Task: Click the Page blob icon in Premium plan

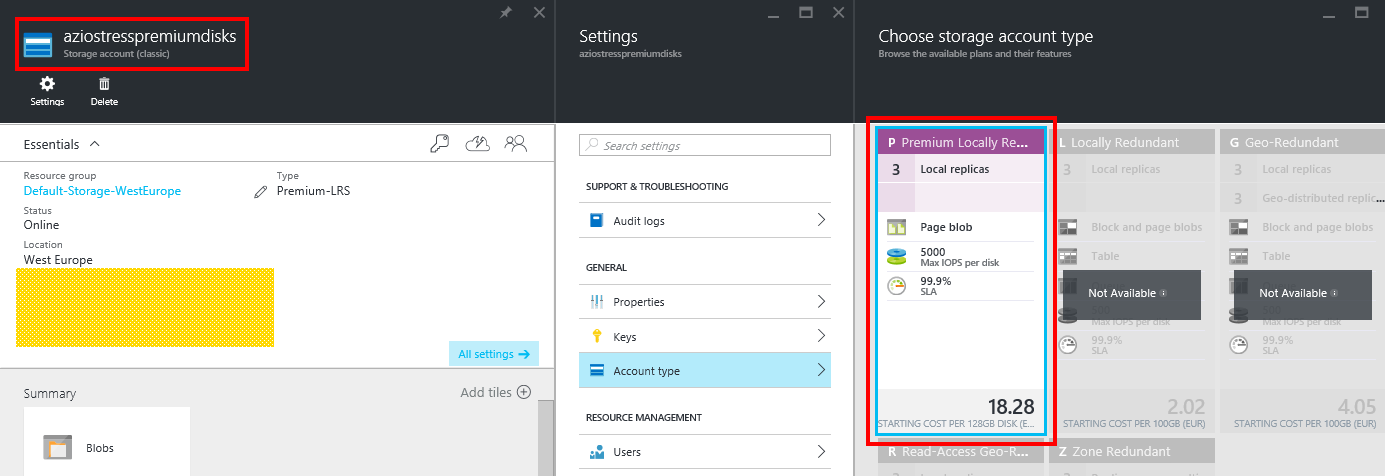Action: (x=896, y=227)
